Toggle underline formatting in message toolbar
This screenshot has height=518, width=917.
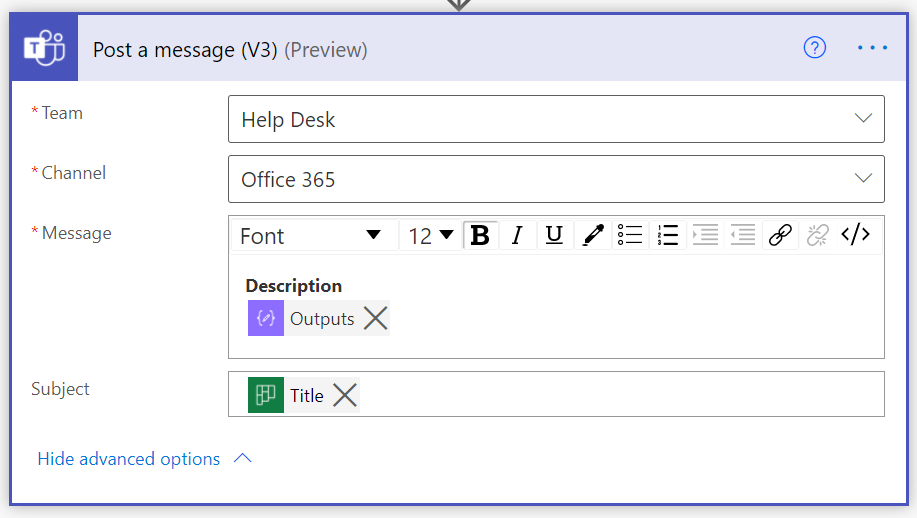[554, 235]
